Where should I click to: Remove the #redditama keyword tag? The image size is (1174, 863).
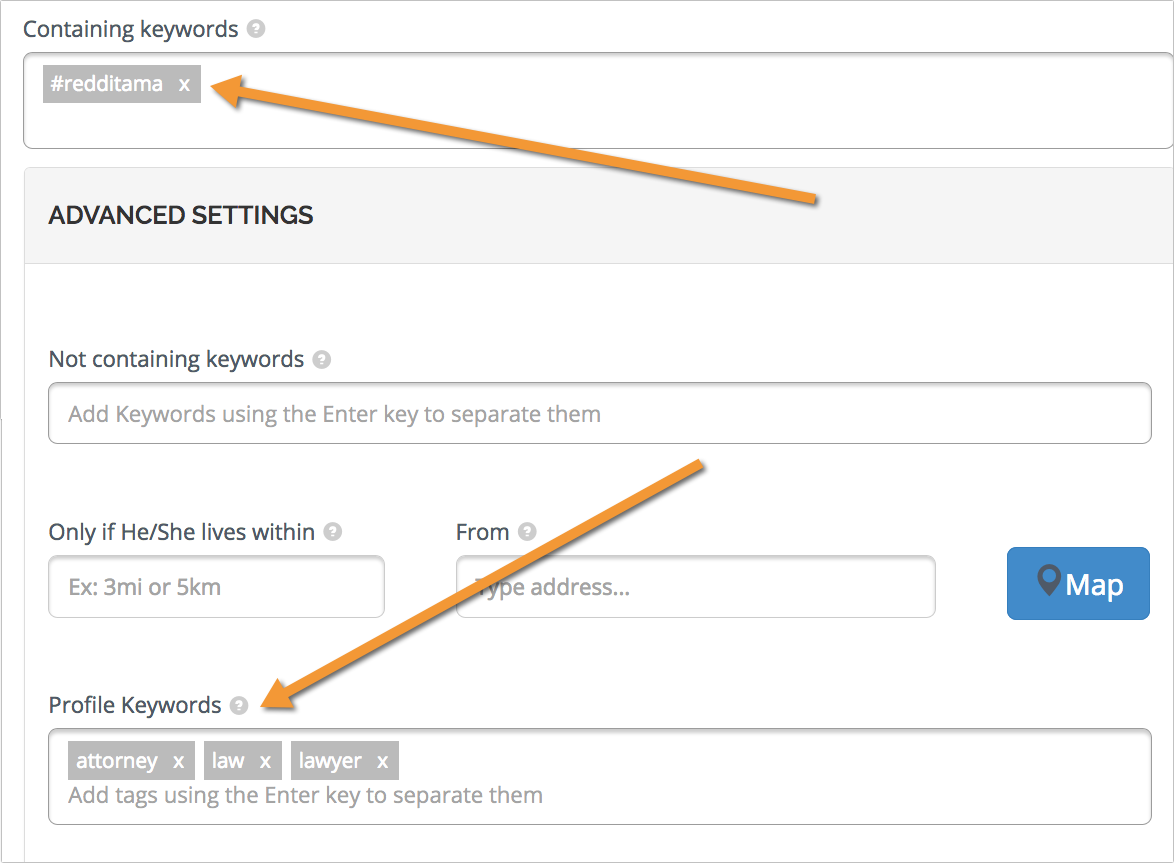click(x=184, y=85)
